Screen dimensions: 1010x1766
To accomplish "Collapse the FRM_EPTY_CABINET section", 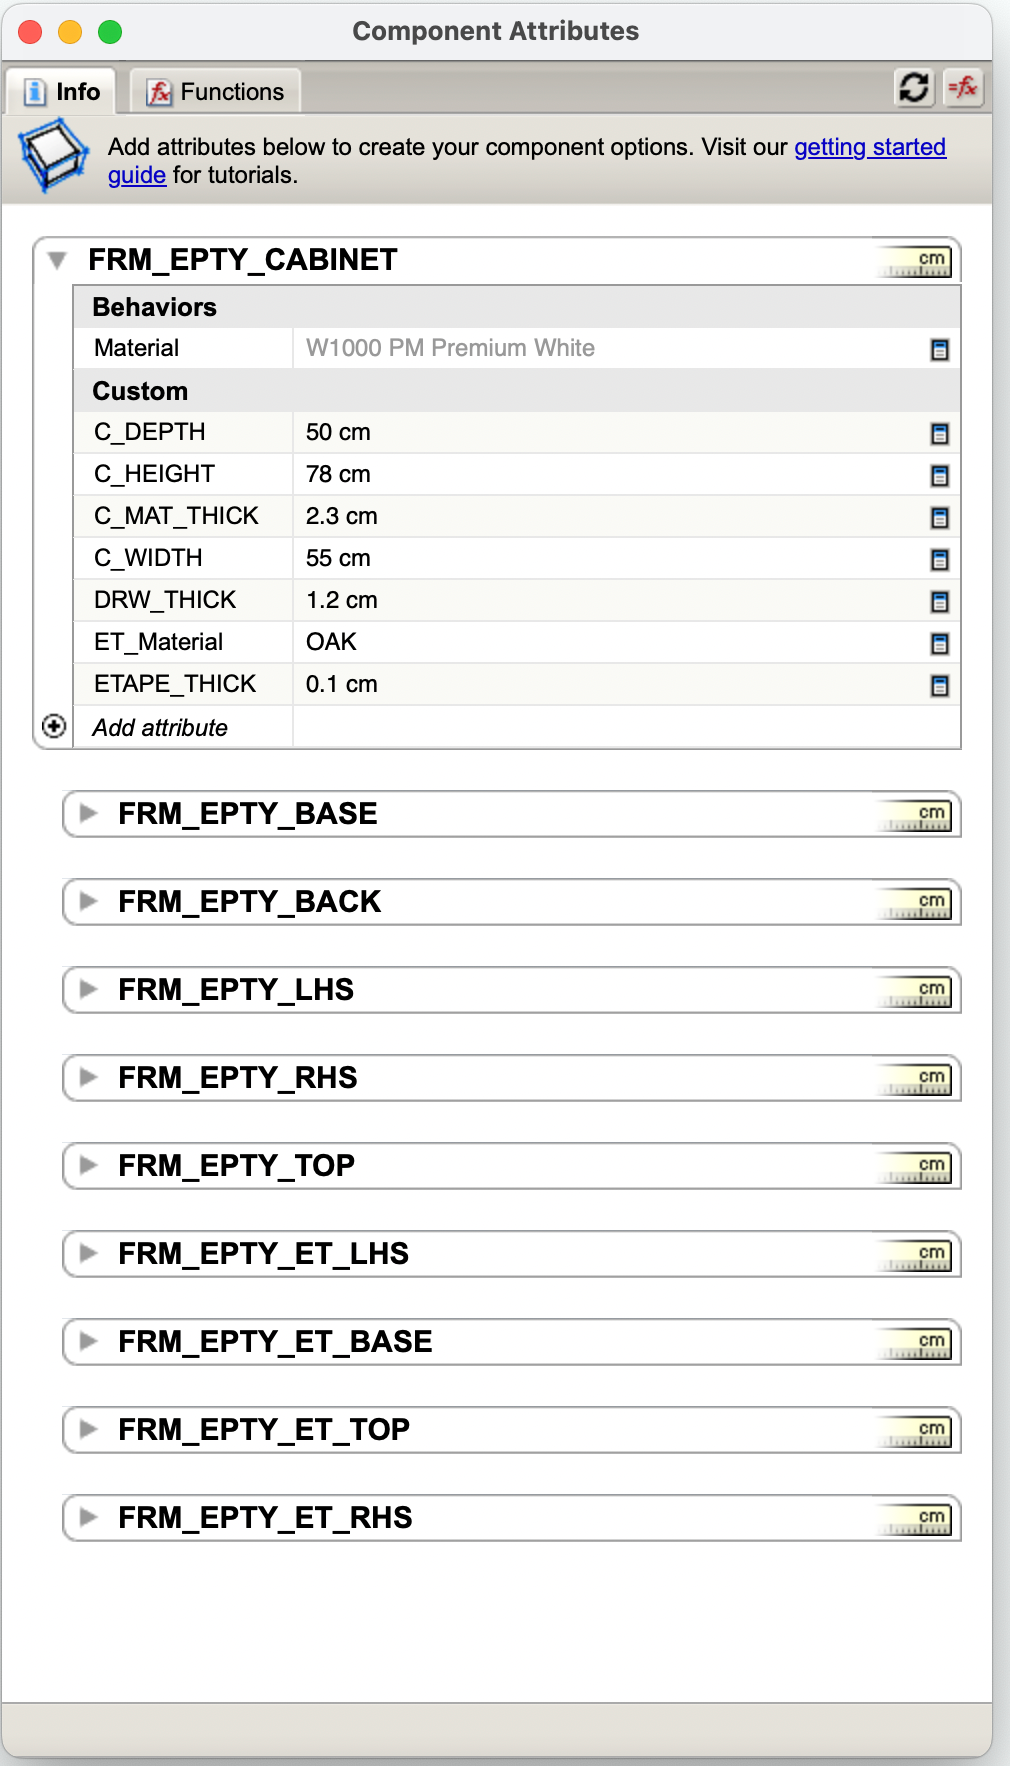I will (x=57, y=261).
